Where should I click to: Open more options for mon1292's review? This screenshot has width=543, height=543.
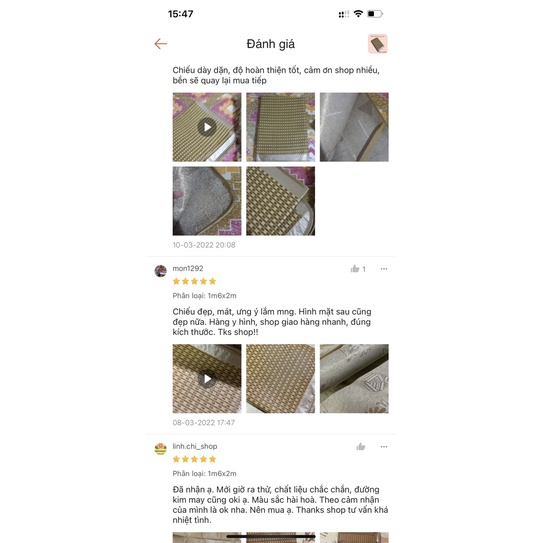click(x=384, y=269)
